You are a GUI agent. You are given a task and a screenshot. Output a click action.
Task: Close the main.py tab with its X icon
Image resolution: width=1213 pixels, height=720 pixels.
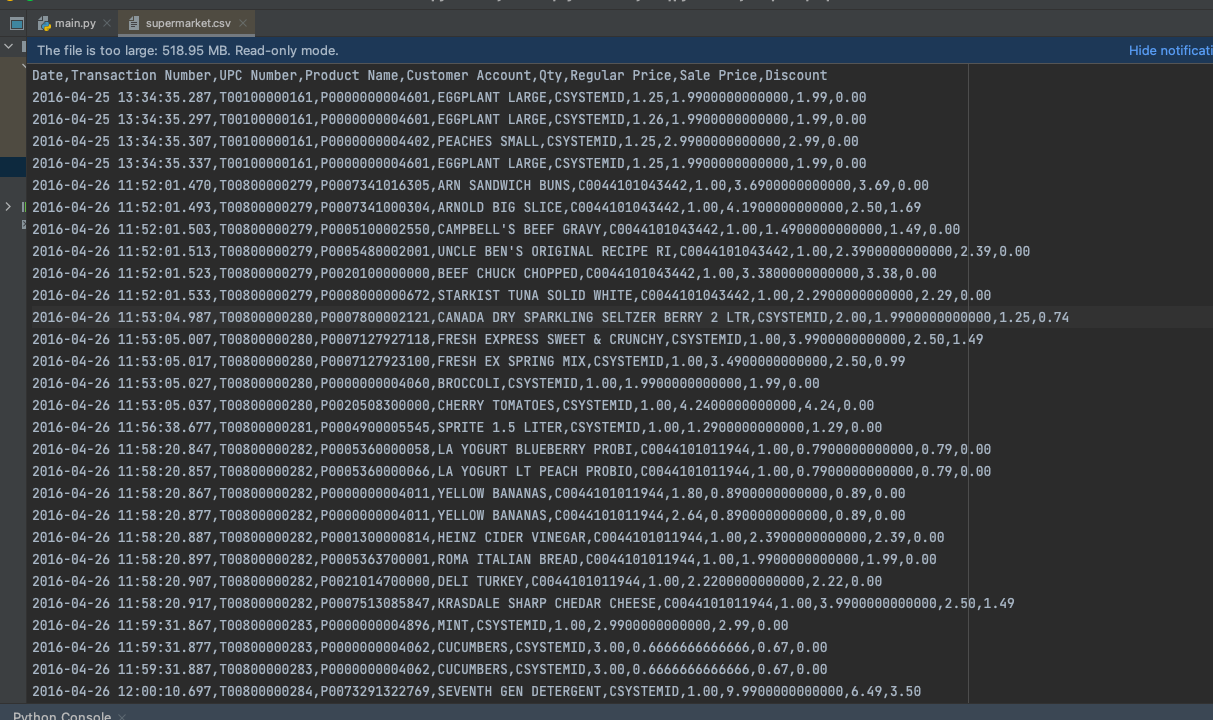click(x=107, y=22)
